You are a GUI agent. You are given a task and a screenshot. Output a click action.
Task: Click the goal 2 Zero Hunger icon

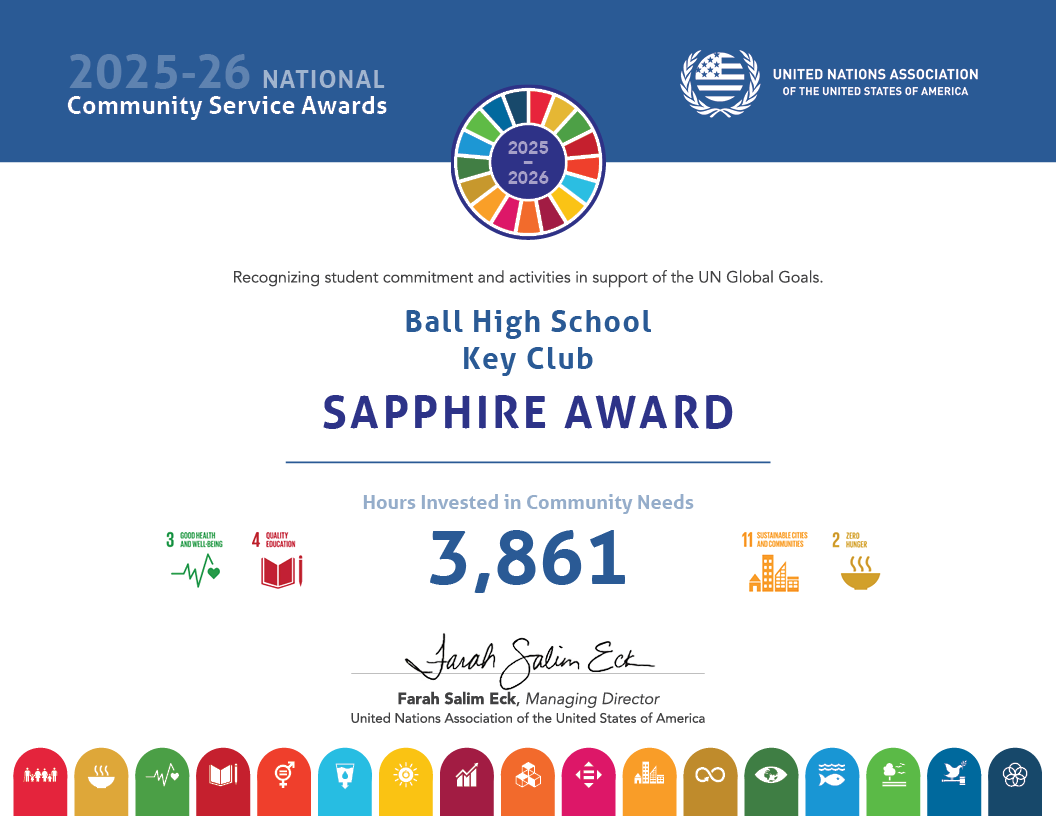click(x=856, y=560)
